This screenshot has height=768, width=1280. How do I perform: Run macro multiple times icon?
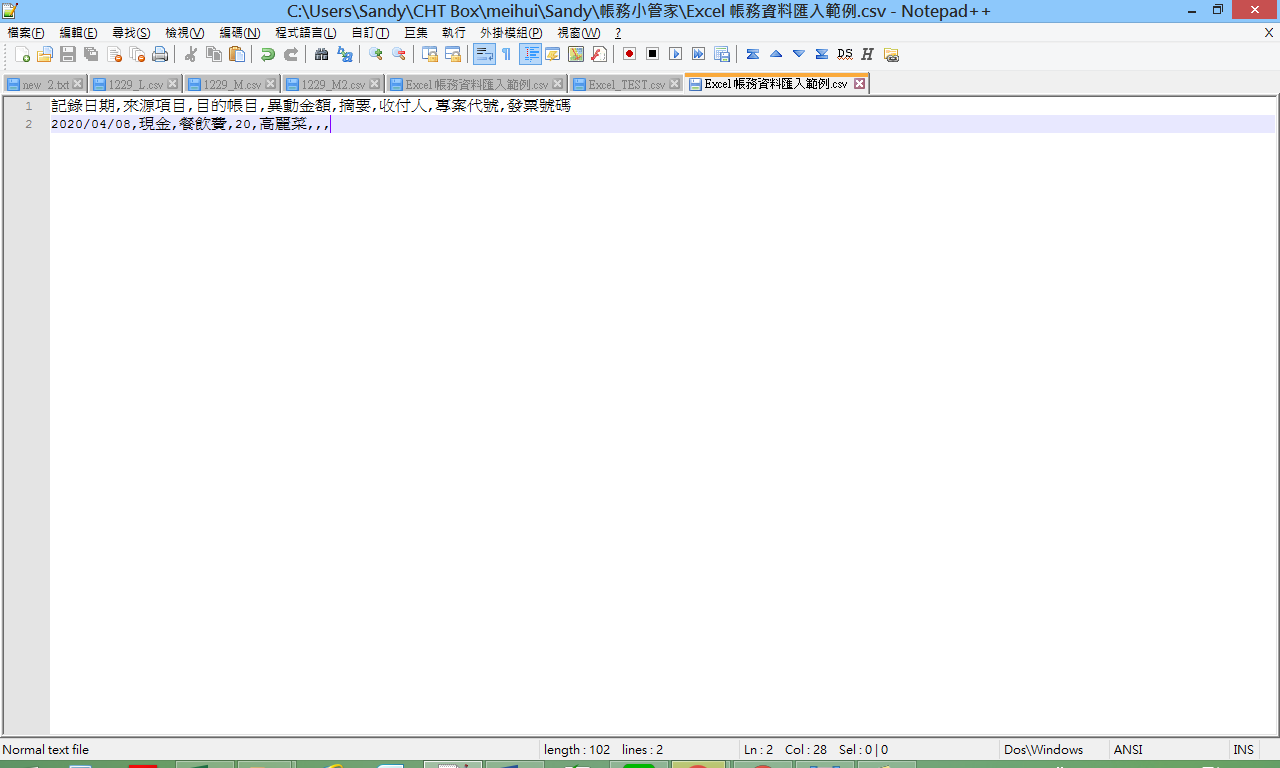point(698,54)
